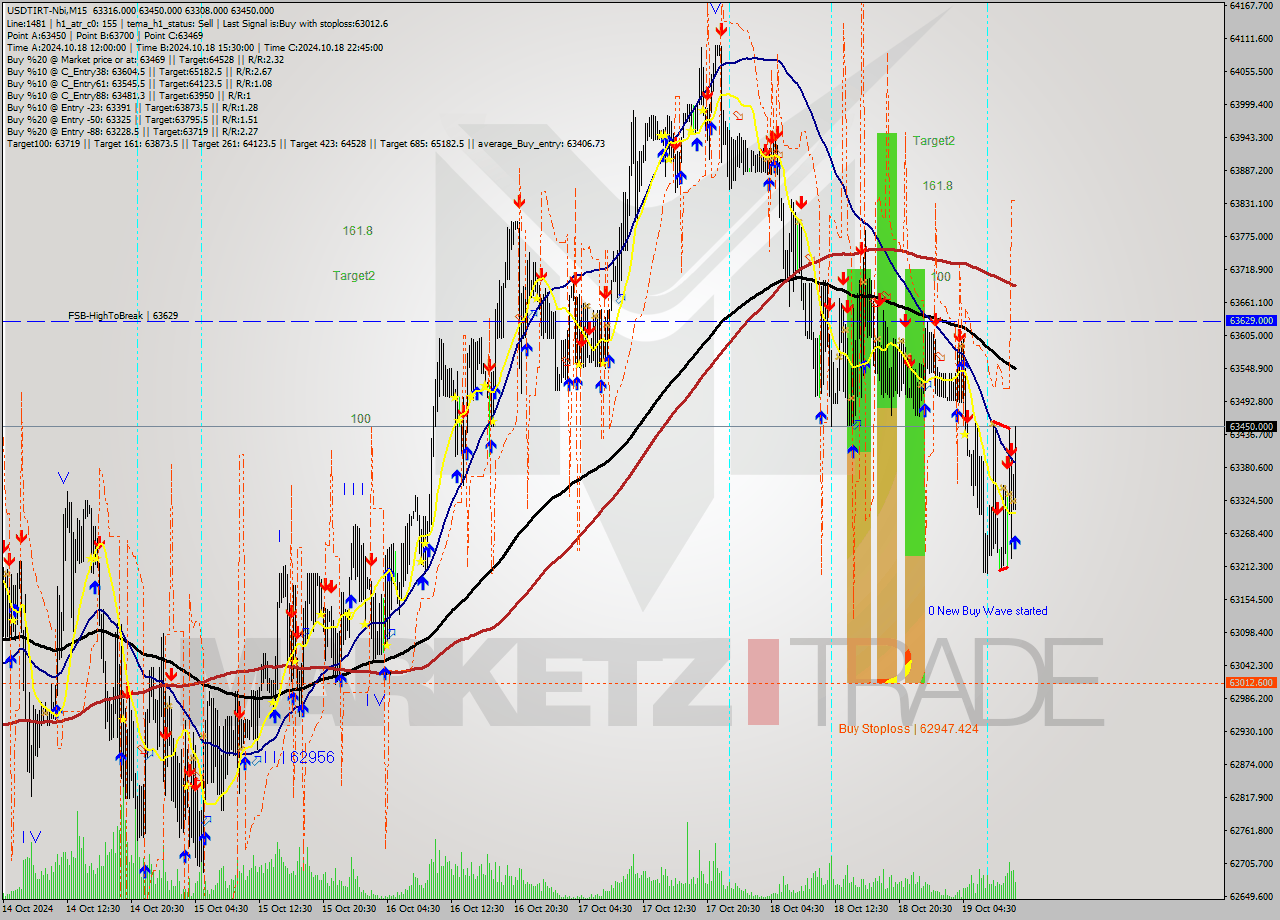Select the 'Buy Stoploss | 62947.424' label
1280x920 pixels.
click(908, 729)
